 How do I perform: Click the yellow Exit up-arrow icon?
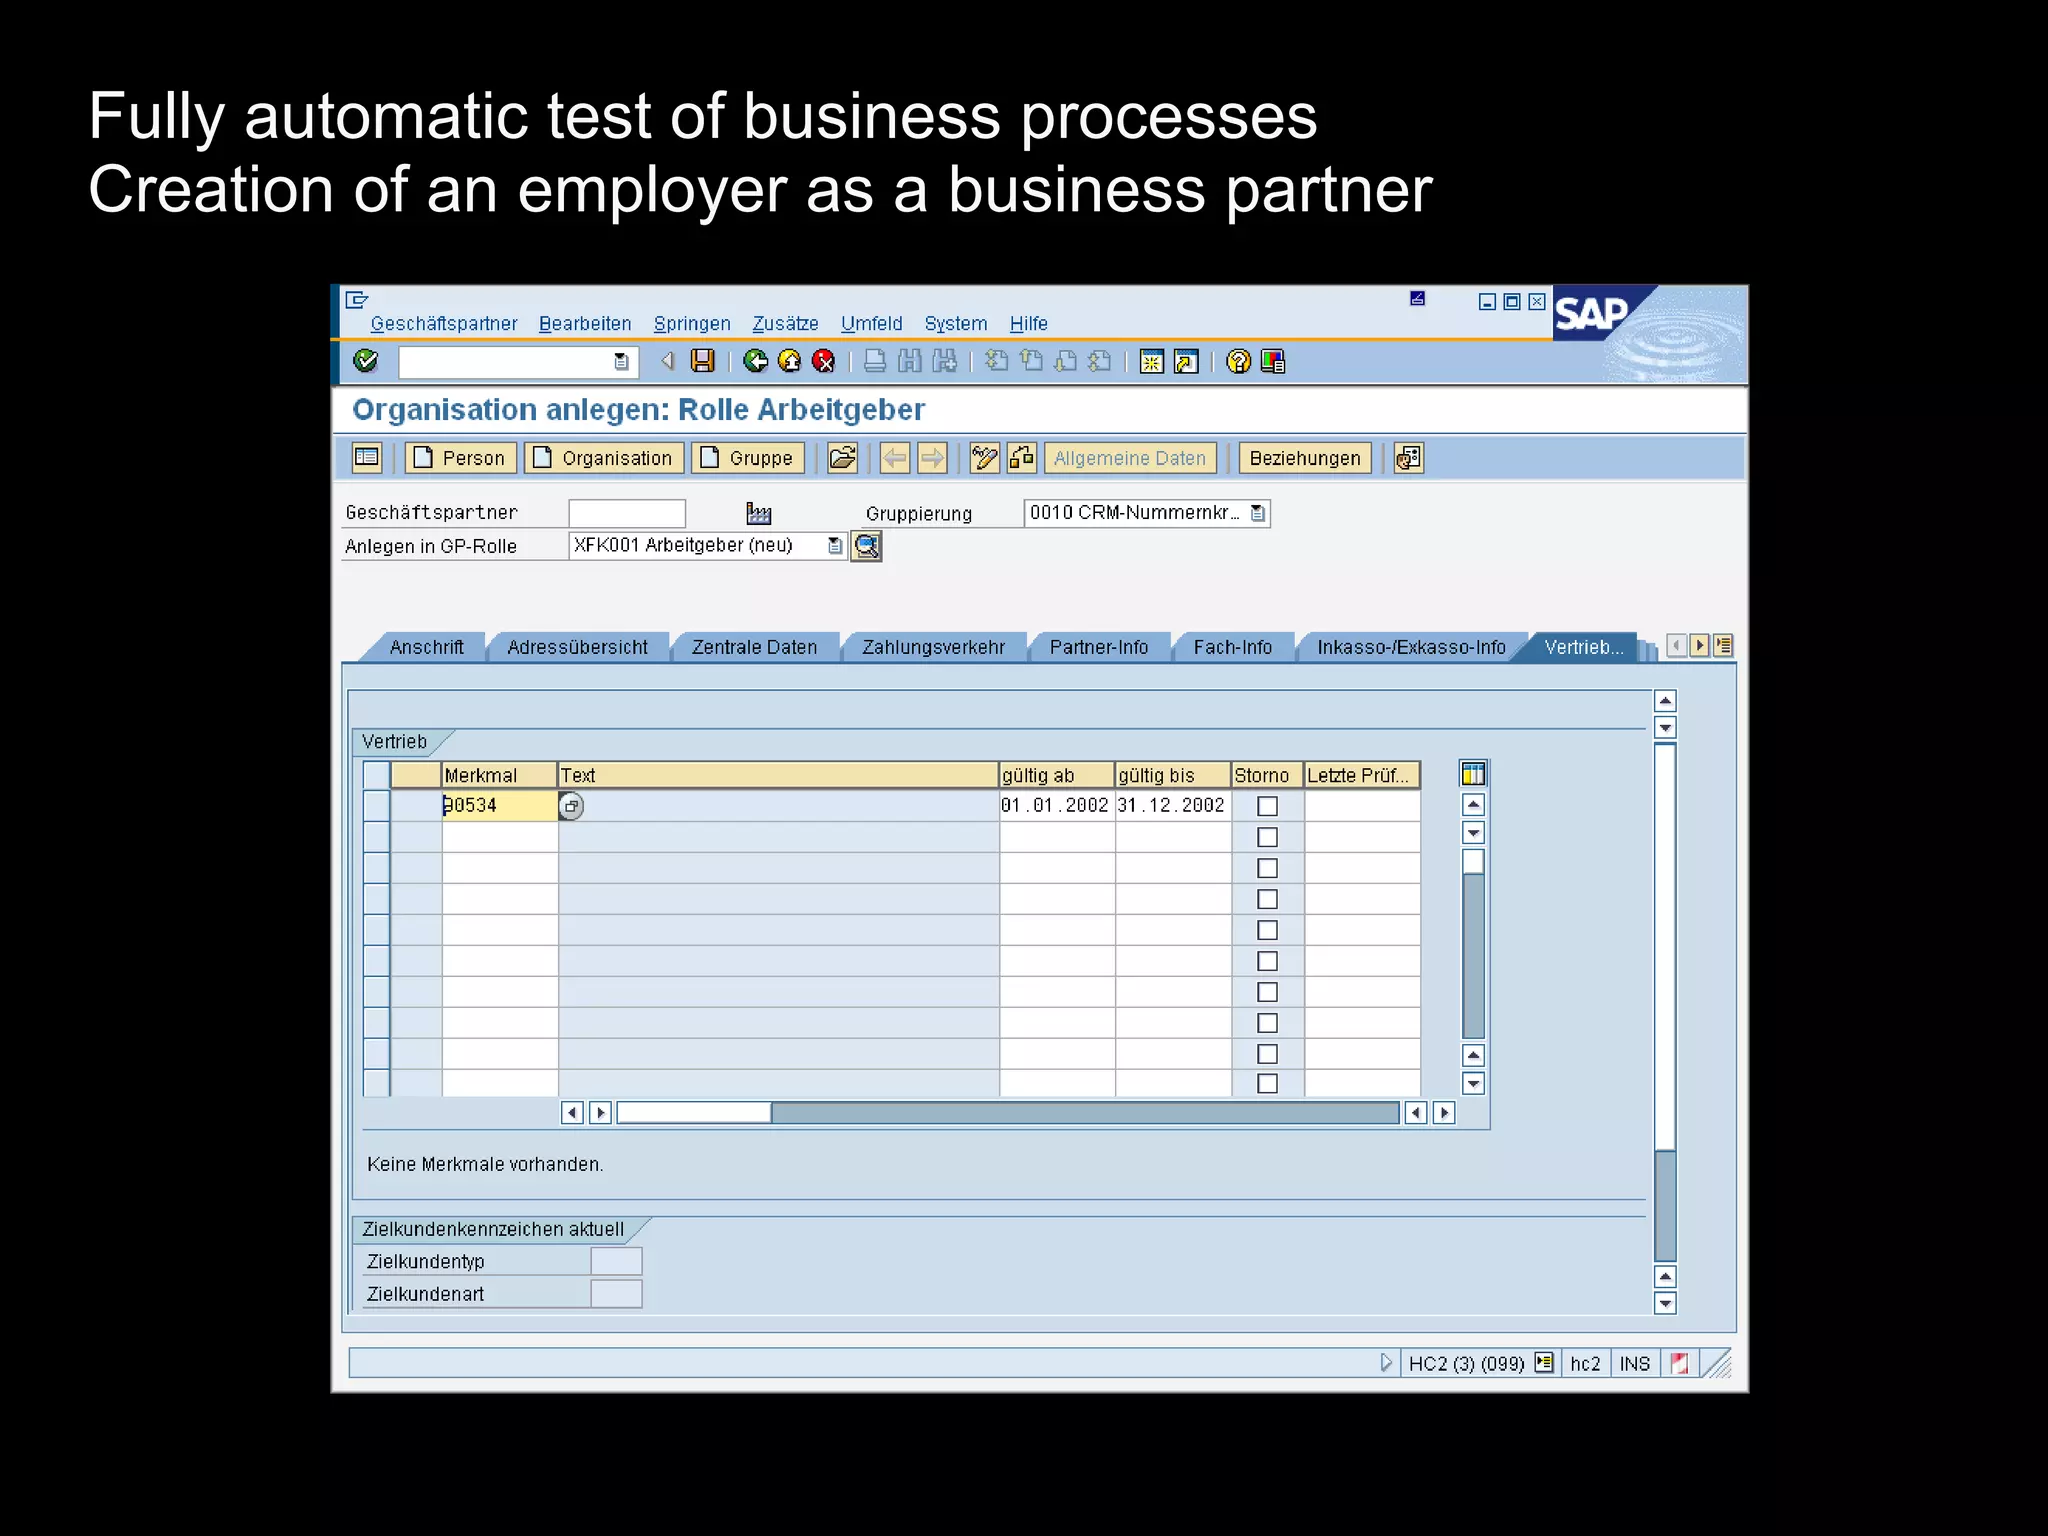click(790, 361)
